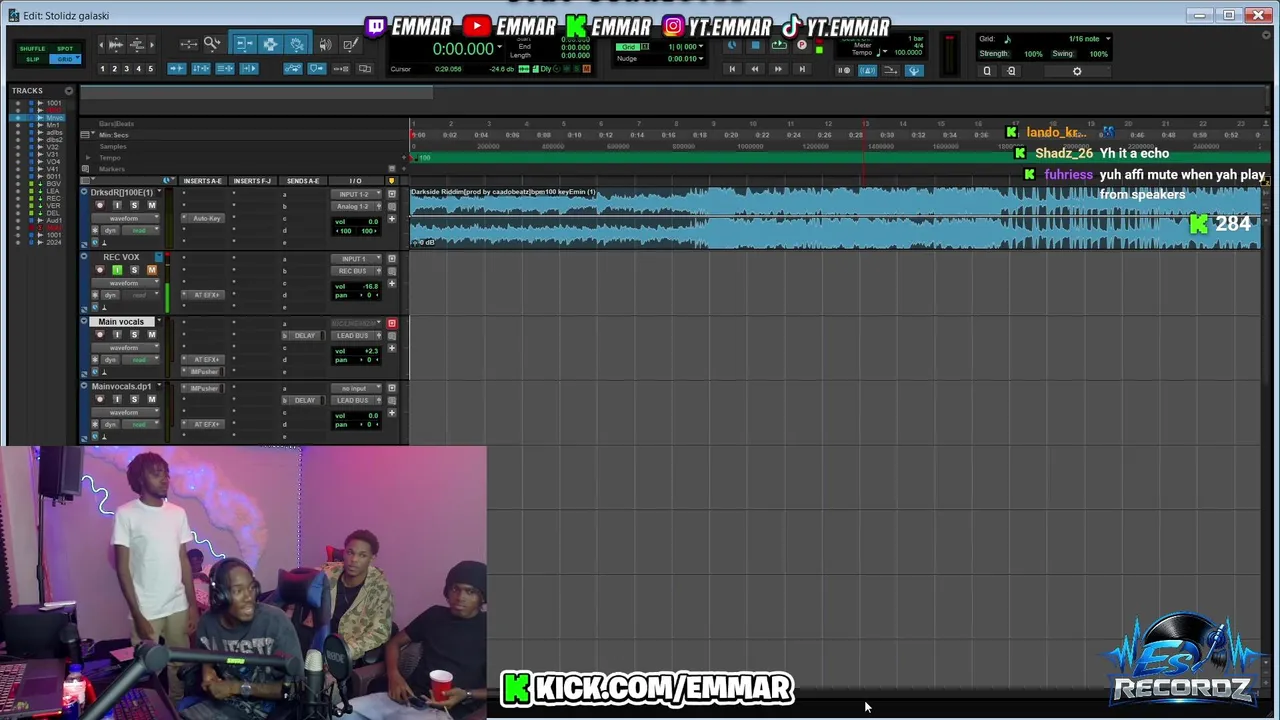The height and width of the screenshot is (720, 1280).
Task: Click the Fast Forward transport button
Action: [778, 68]
